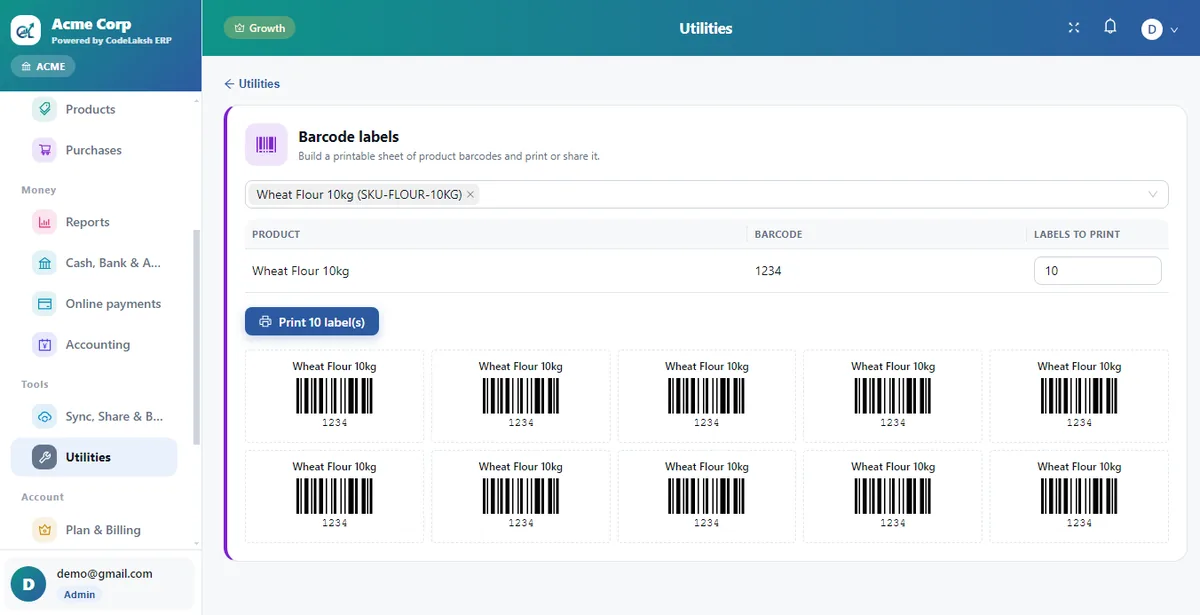Open the Sync, Share cloud icon
The width and height of the screenshot is (1200, 615).
[x=44, y=417]
